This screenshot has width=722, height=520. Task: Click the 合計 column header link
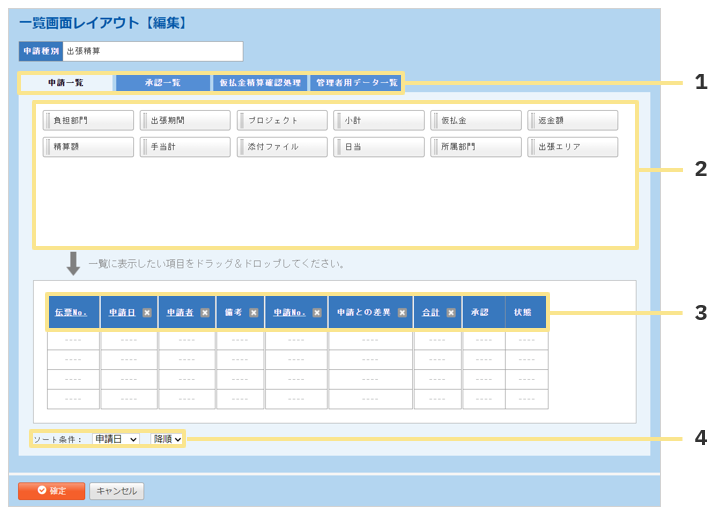click(x=431, y=313)
